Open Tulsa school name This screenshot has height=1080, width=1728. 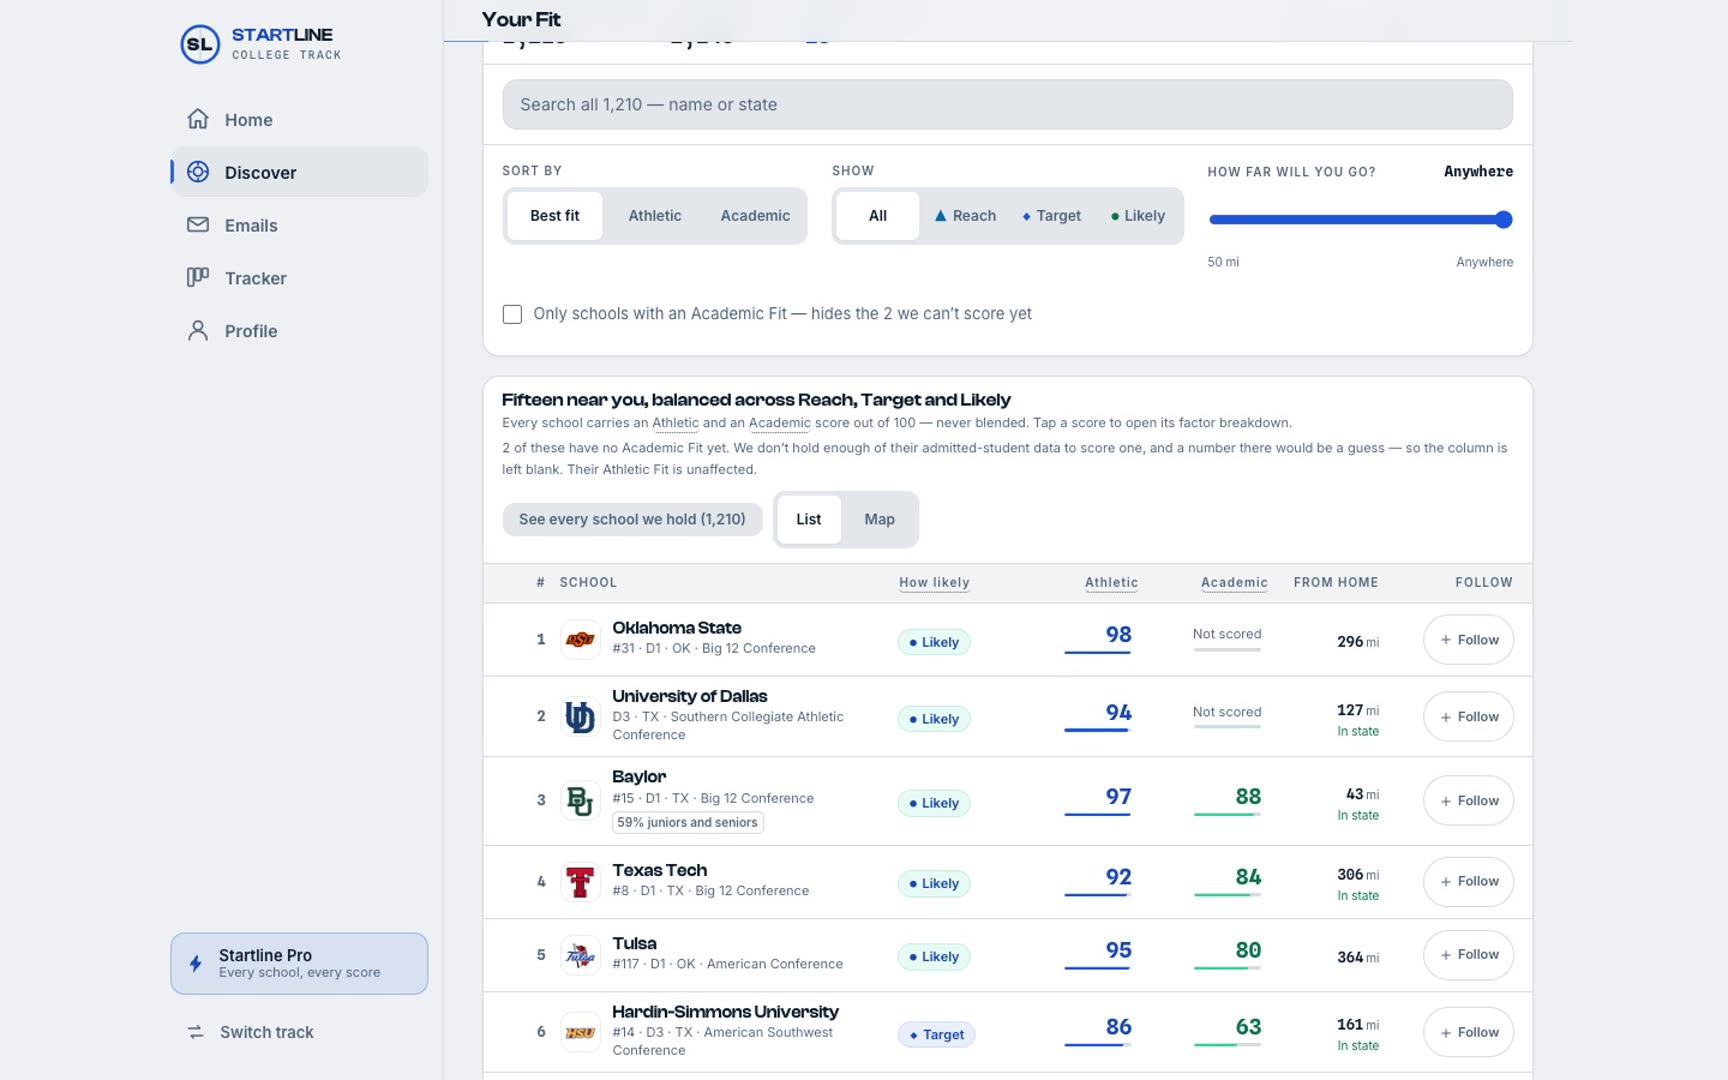pyautogui.click(x=635, y=943)
